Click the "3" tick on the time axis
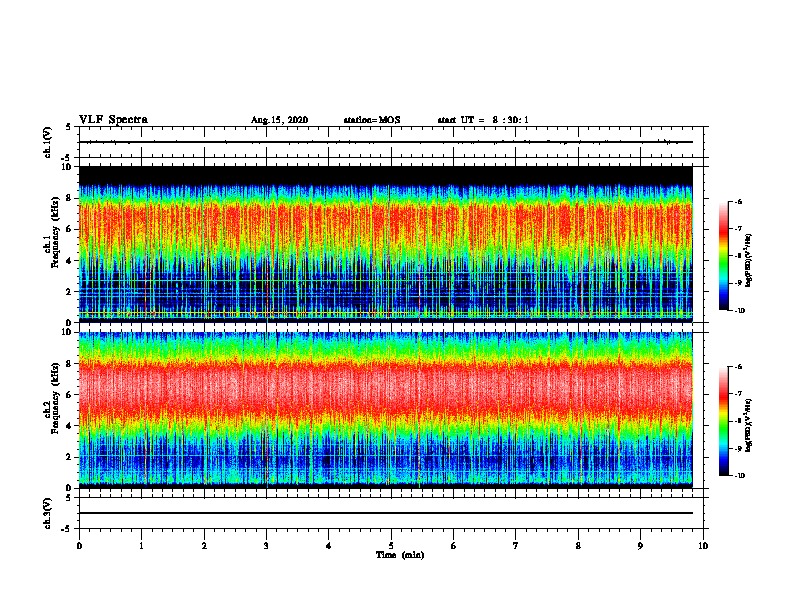Viewport: 792px width, 612px height. pyautogui.click(x=266, y=546)
